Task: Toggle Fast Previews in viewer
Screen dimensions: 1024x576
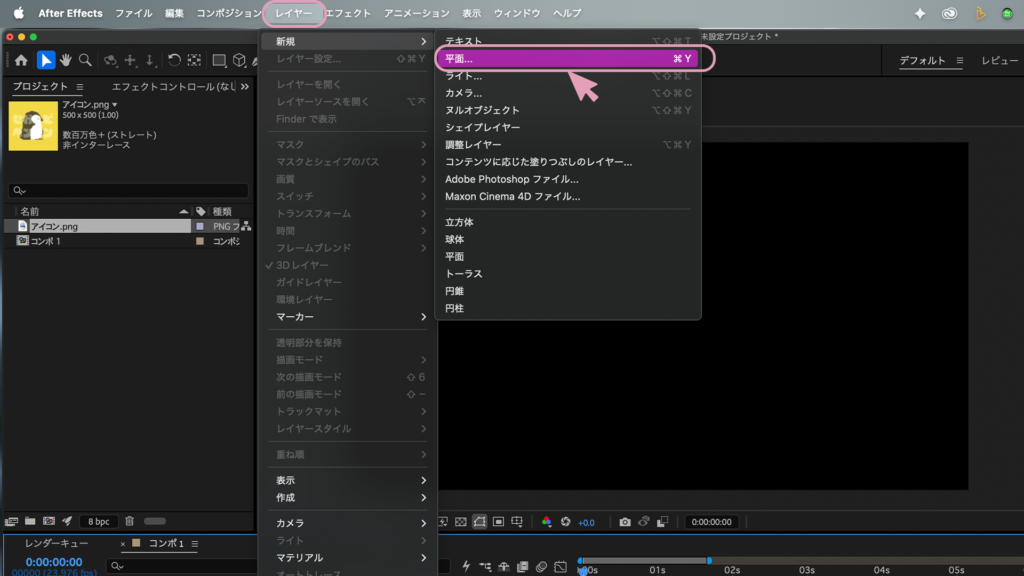Action: pos(442,522)
